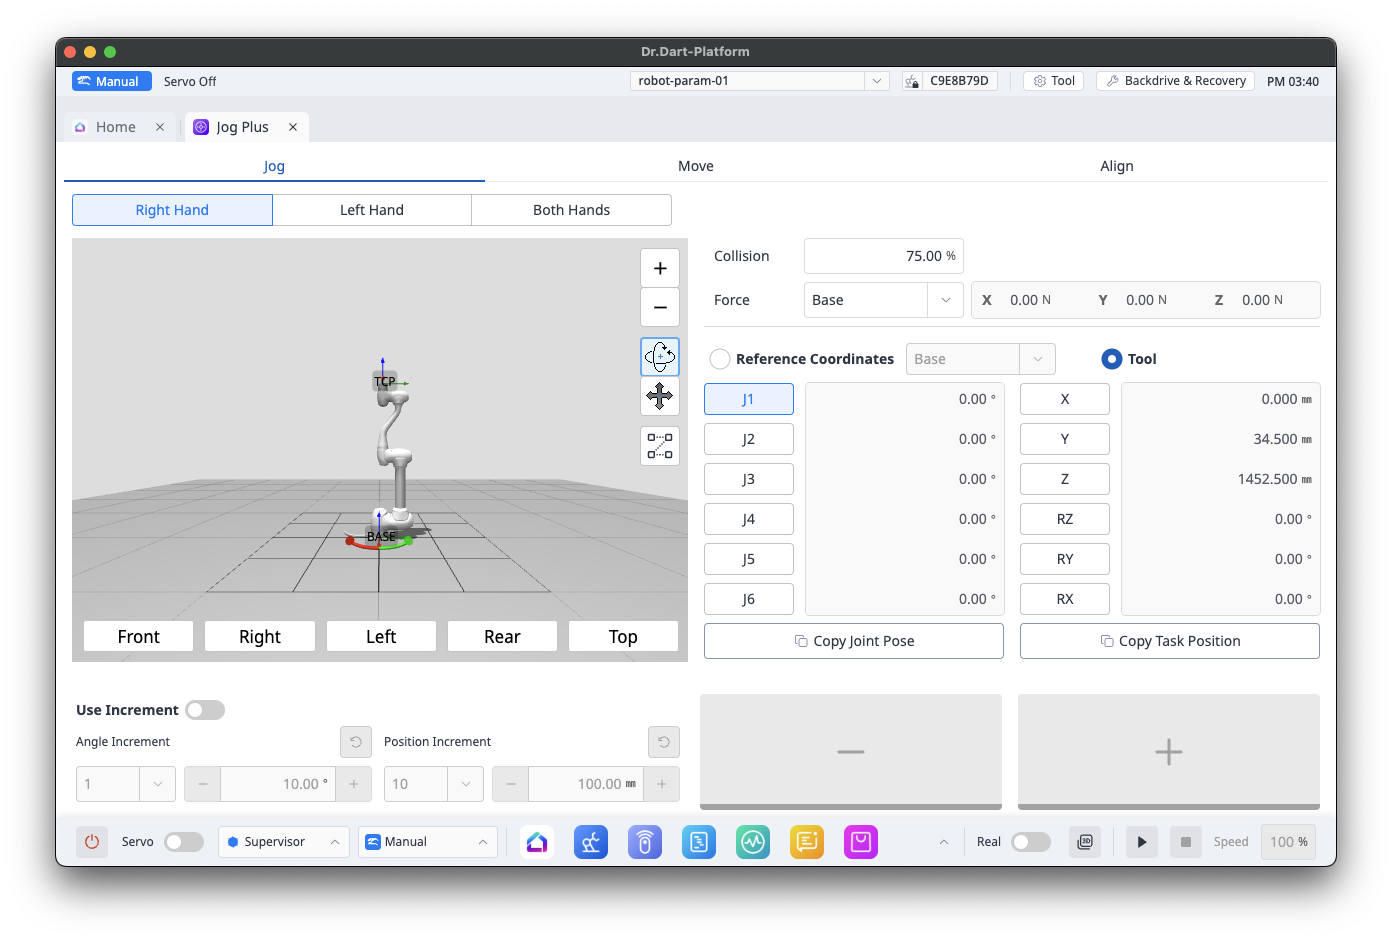Select the Left Hand option

pyautogui.click(x=372, y=210)
